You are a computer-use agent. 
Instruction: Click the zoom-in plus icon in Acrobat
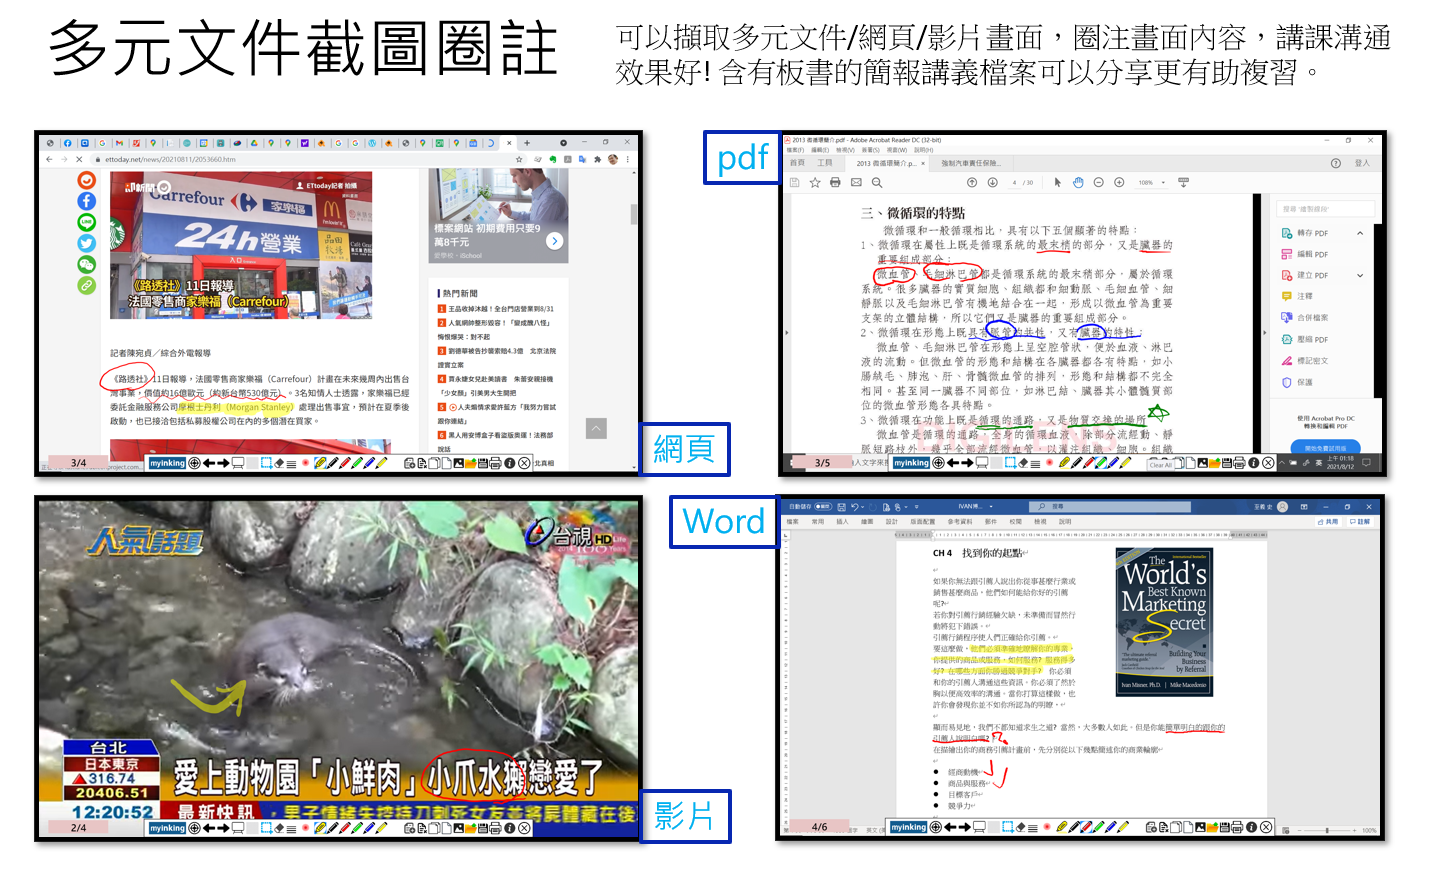tap(1119, 183)
